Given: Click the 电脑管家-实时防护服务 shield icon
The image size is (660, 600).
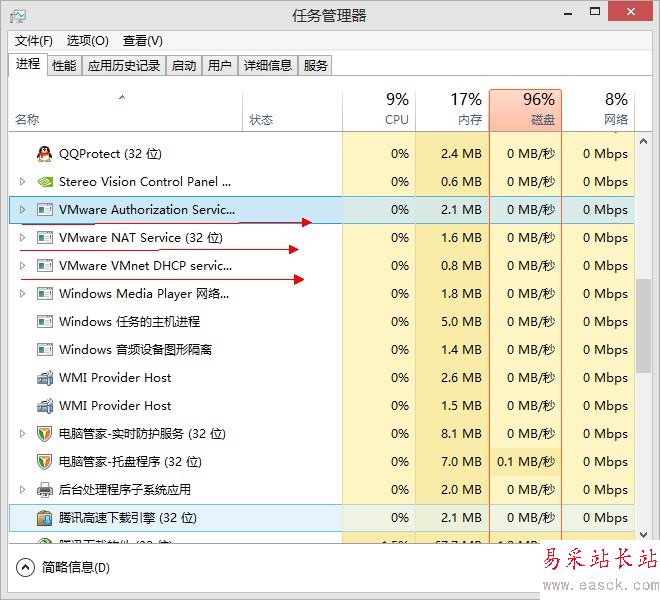Looking at the screenshot, I should (44, 434).
